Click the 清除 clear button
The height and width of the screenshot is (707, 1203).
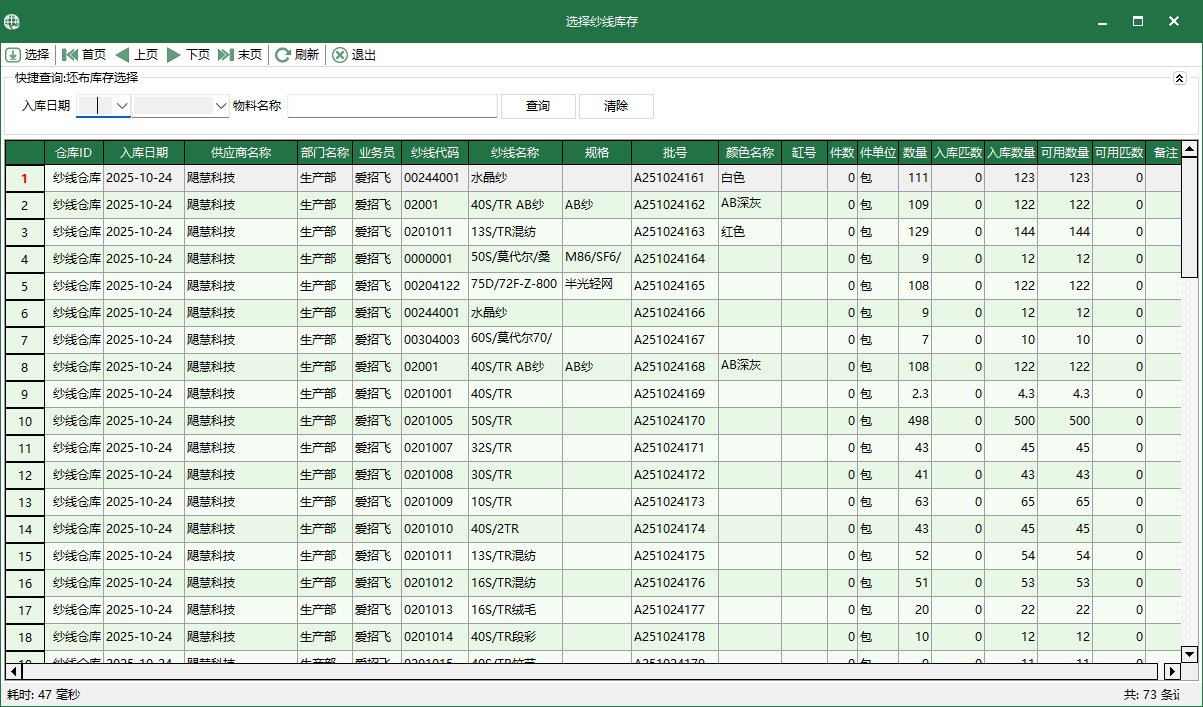[x=617, y=106]
